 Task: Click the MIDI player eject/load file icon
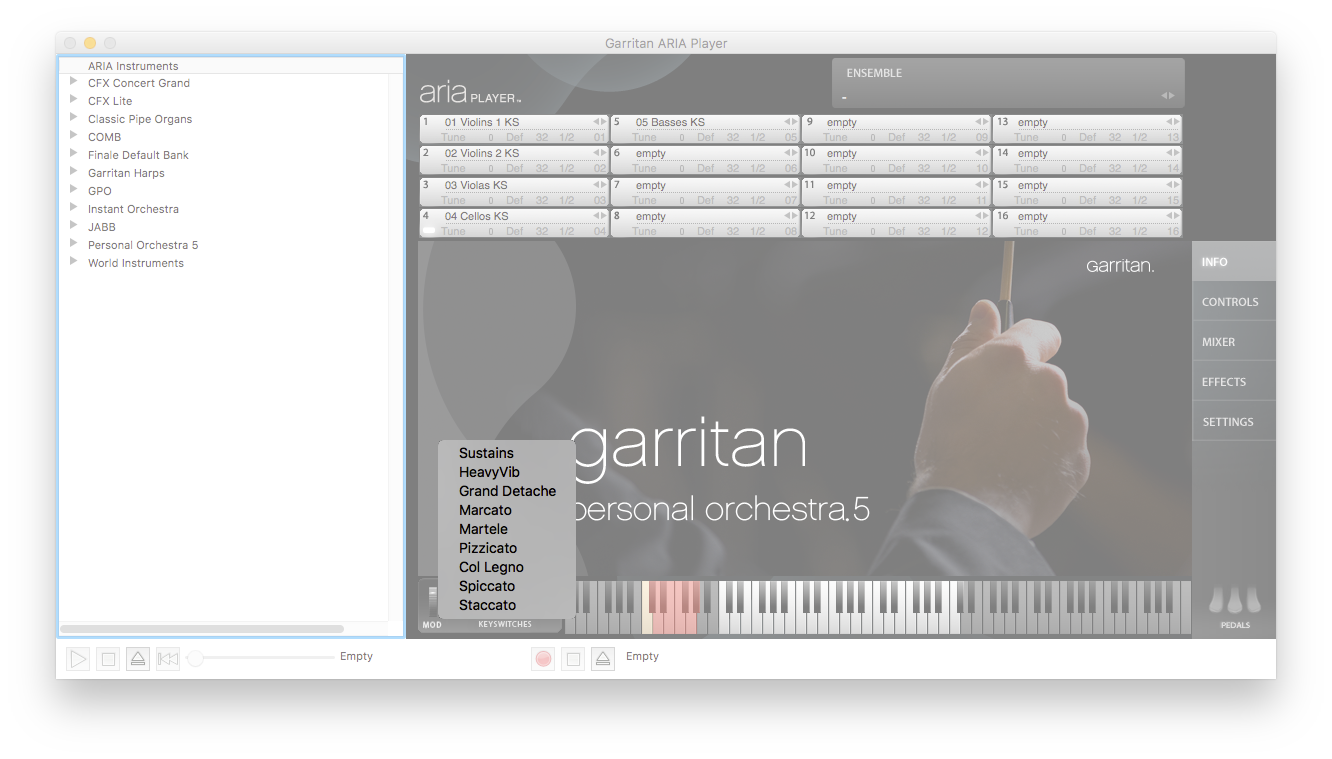click(x=138, y=659)
